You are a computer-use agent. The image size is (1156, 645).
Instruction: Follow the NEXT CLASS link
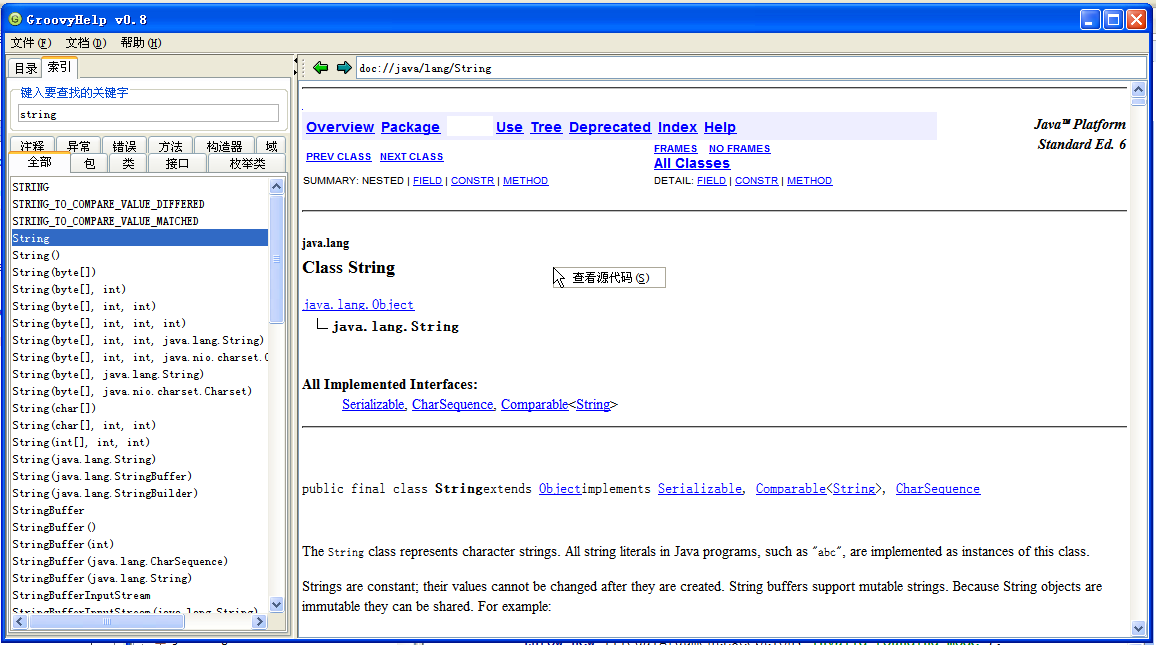411,156
